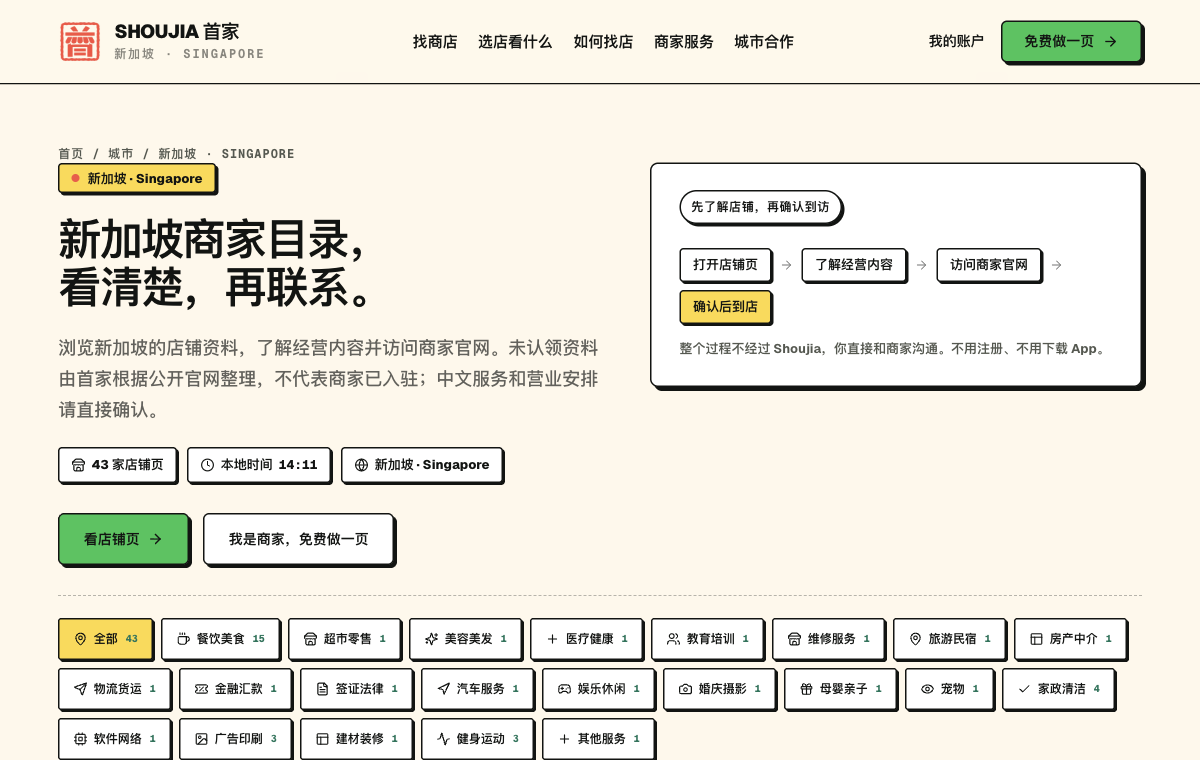Filter by 美容美发 category
Image resolution: width=1200 pixels, height=760 pixels.
pos(466,639)
